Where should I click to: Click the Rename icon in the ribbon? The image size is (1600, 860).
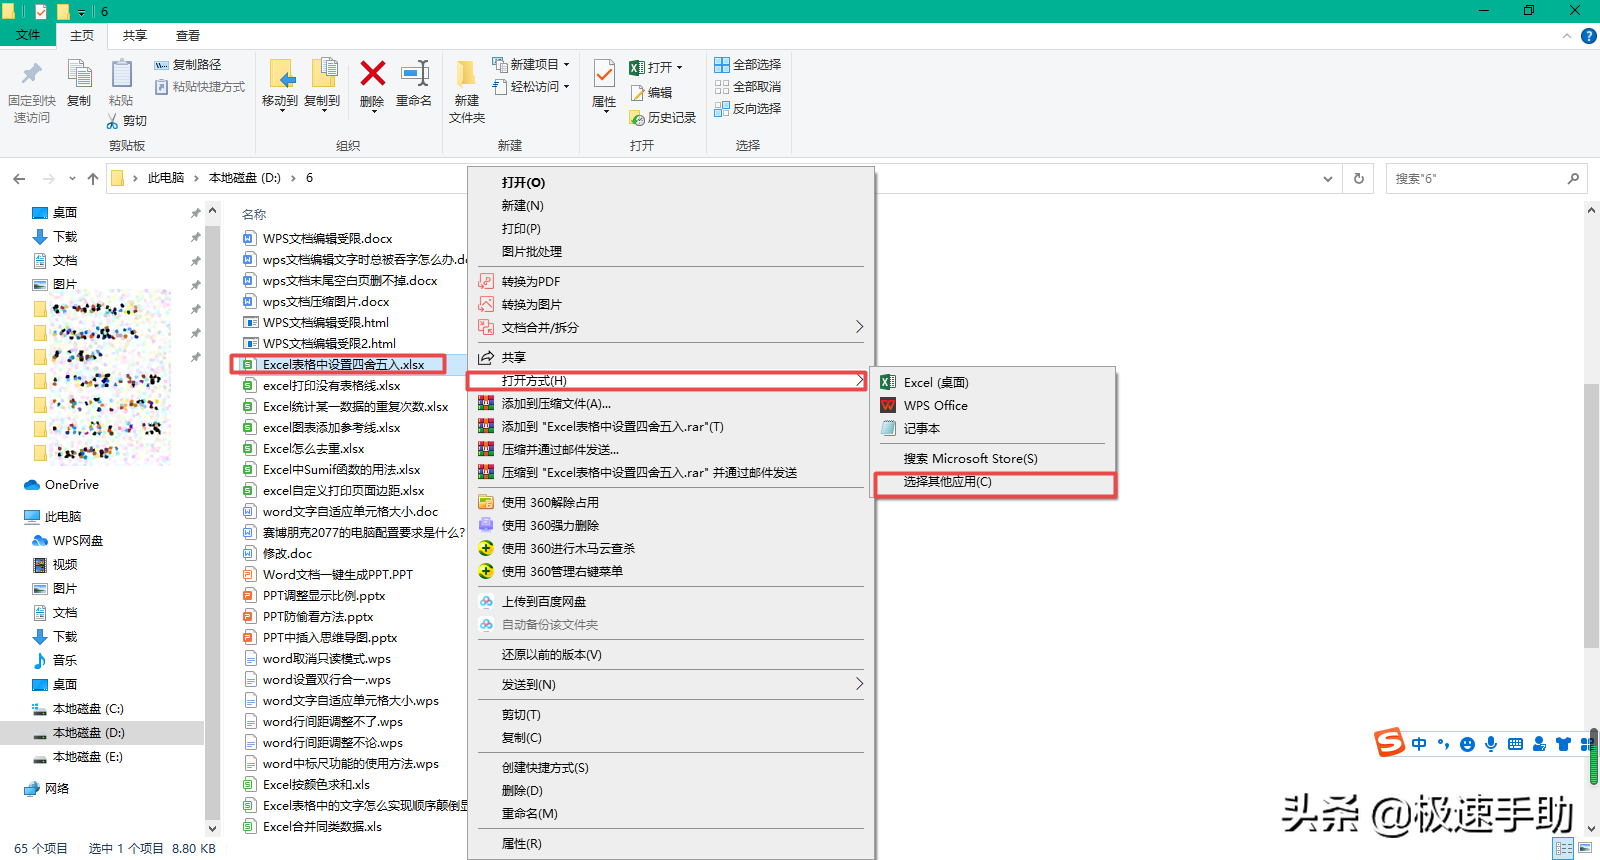point(414,74)
